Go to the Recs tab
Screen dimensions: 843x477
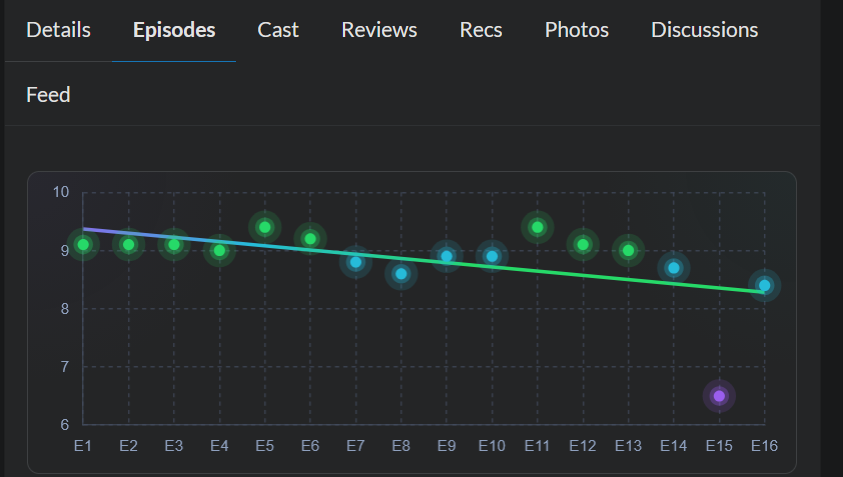(481, 30)
